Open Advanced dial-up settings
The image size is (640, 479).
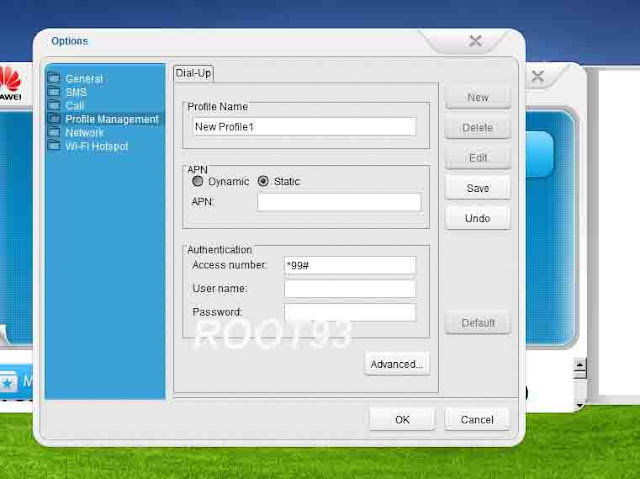point(397,364)
